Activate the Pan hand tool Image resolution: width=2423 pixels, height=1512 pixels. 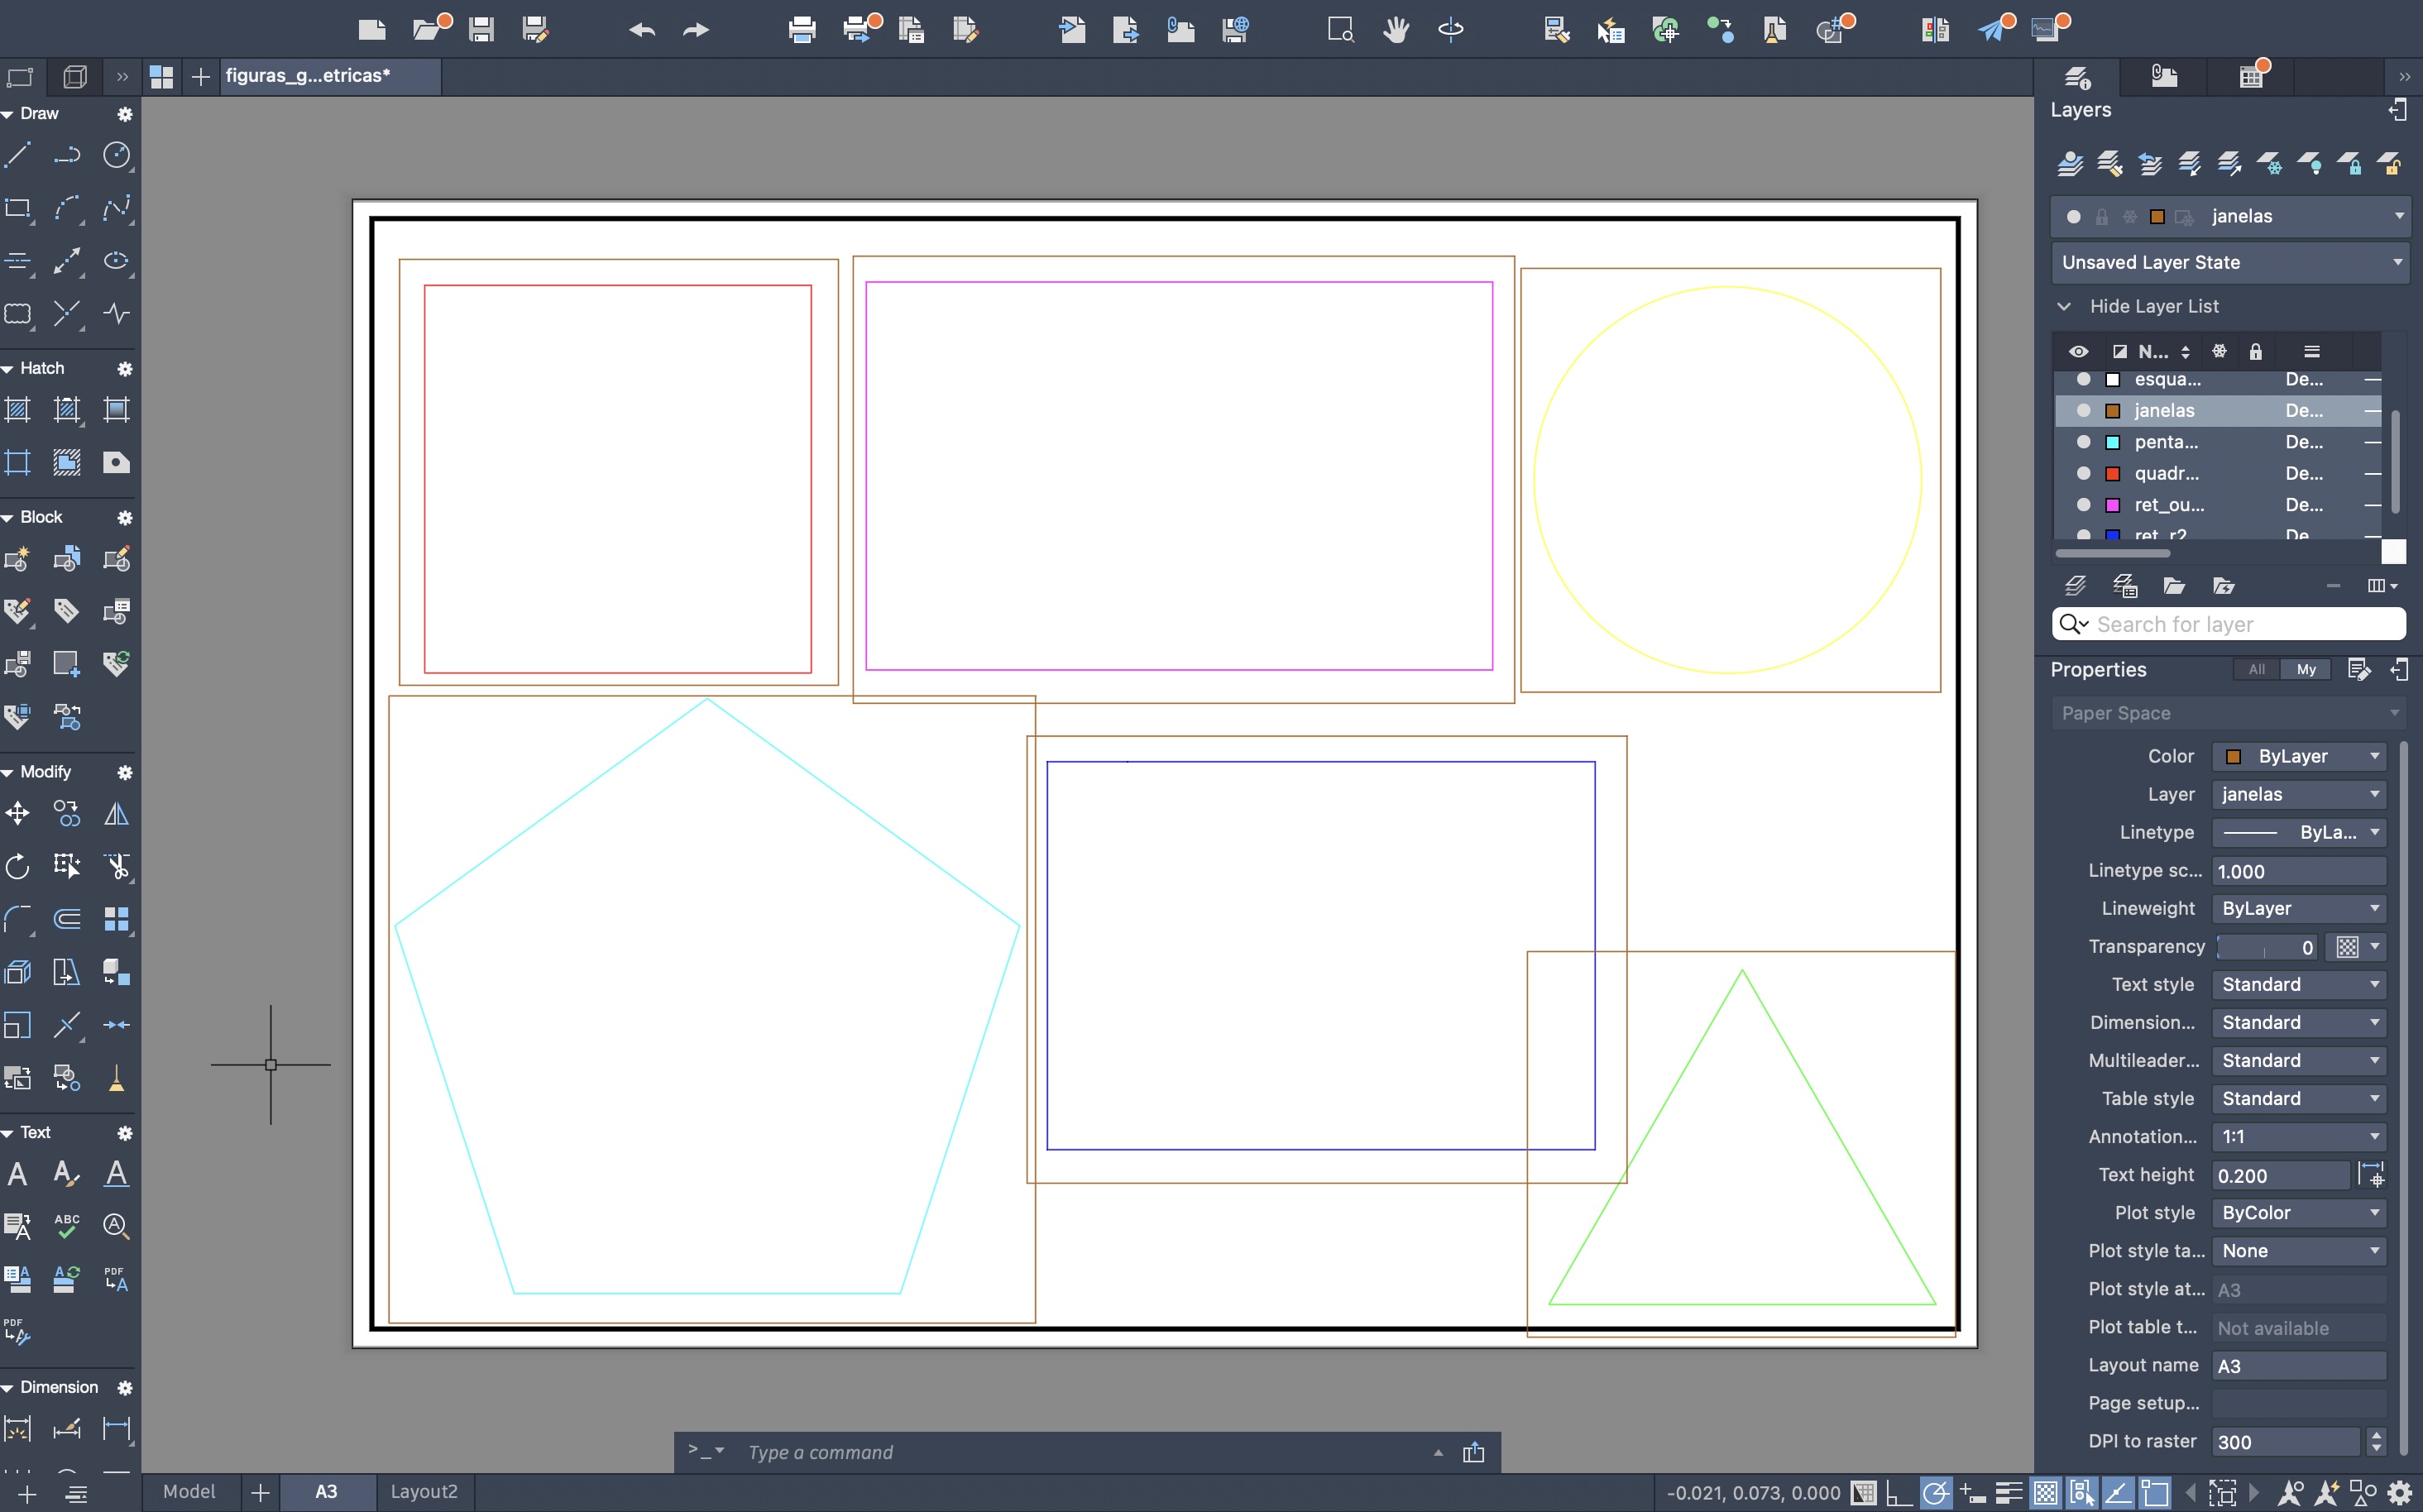click(1396, 29)
